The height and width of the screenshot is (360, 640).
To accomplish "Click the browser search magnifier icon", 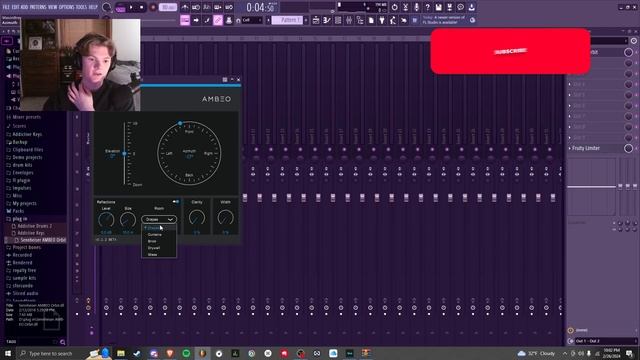I will [x=62, y=342].
